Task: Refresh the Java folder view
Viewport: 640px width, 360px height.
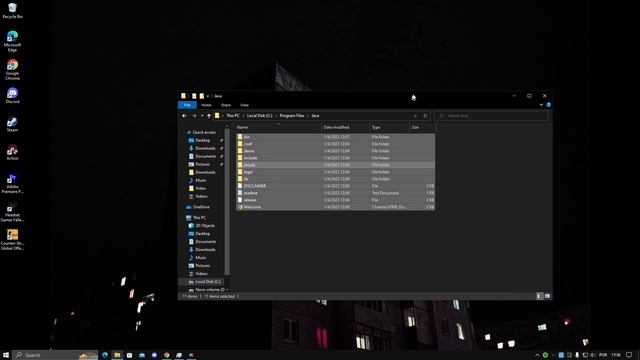Action: tap(425, 116)
